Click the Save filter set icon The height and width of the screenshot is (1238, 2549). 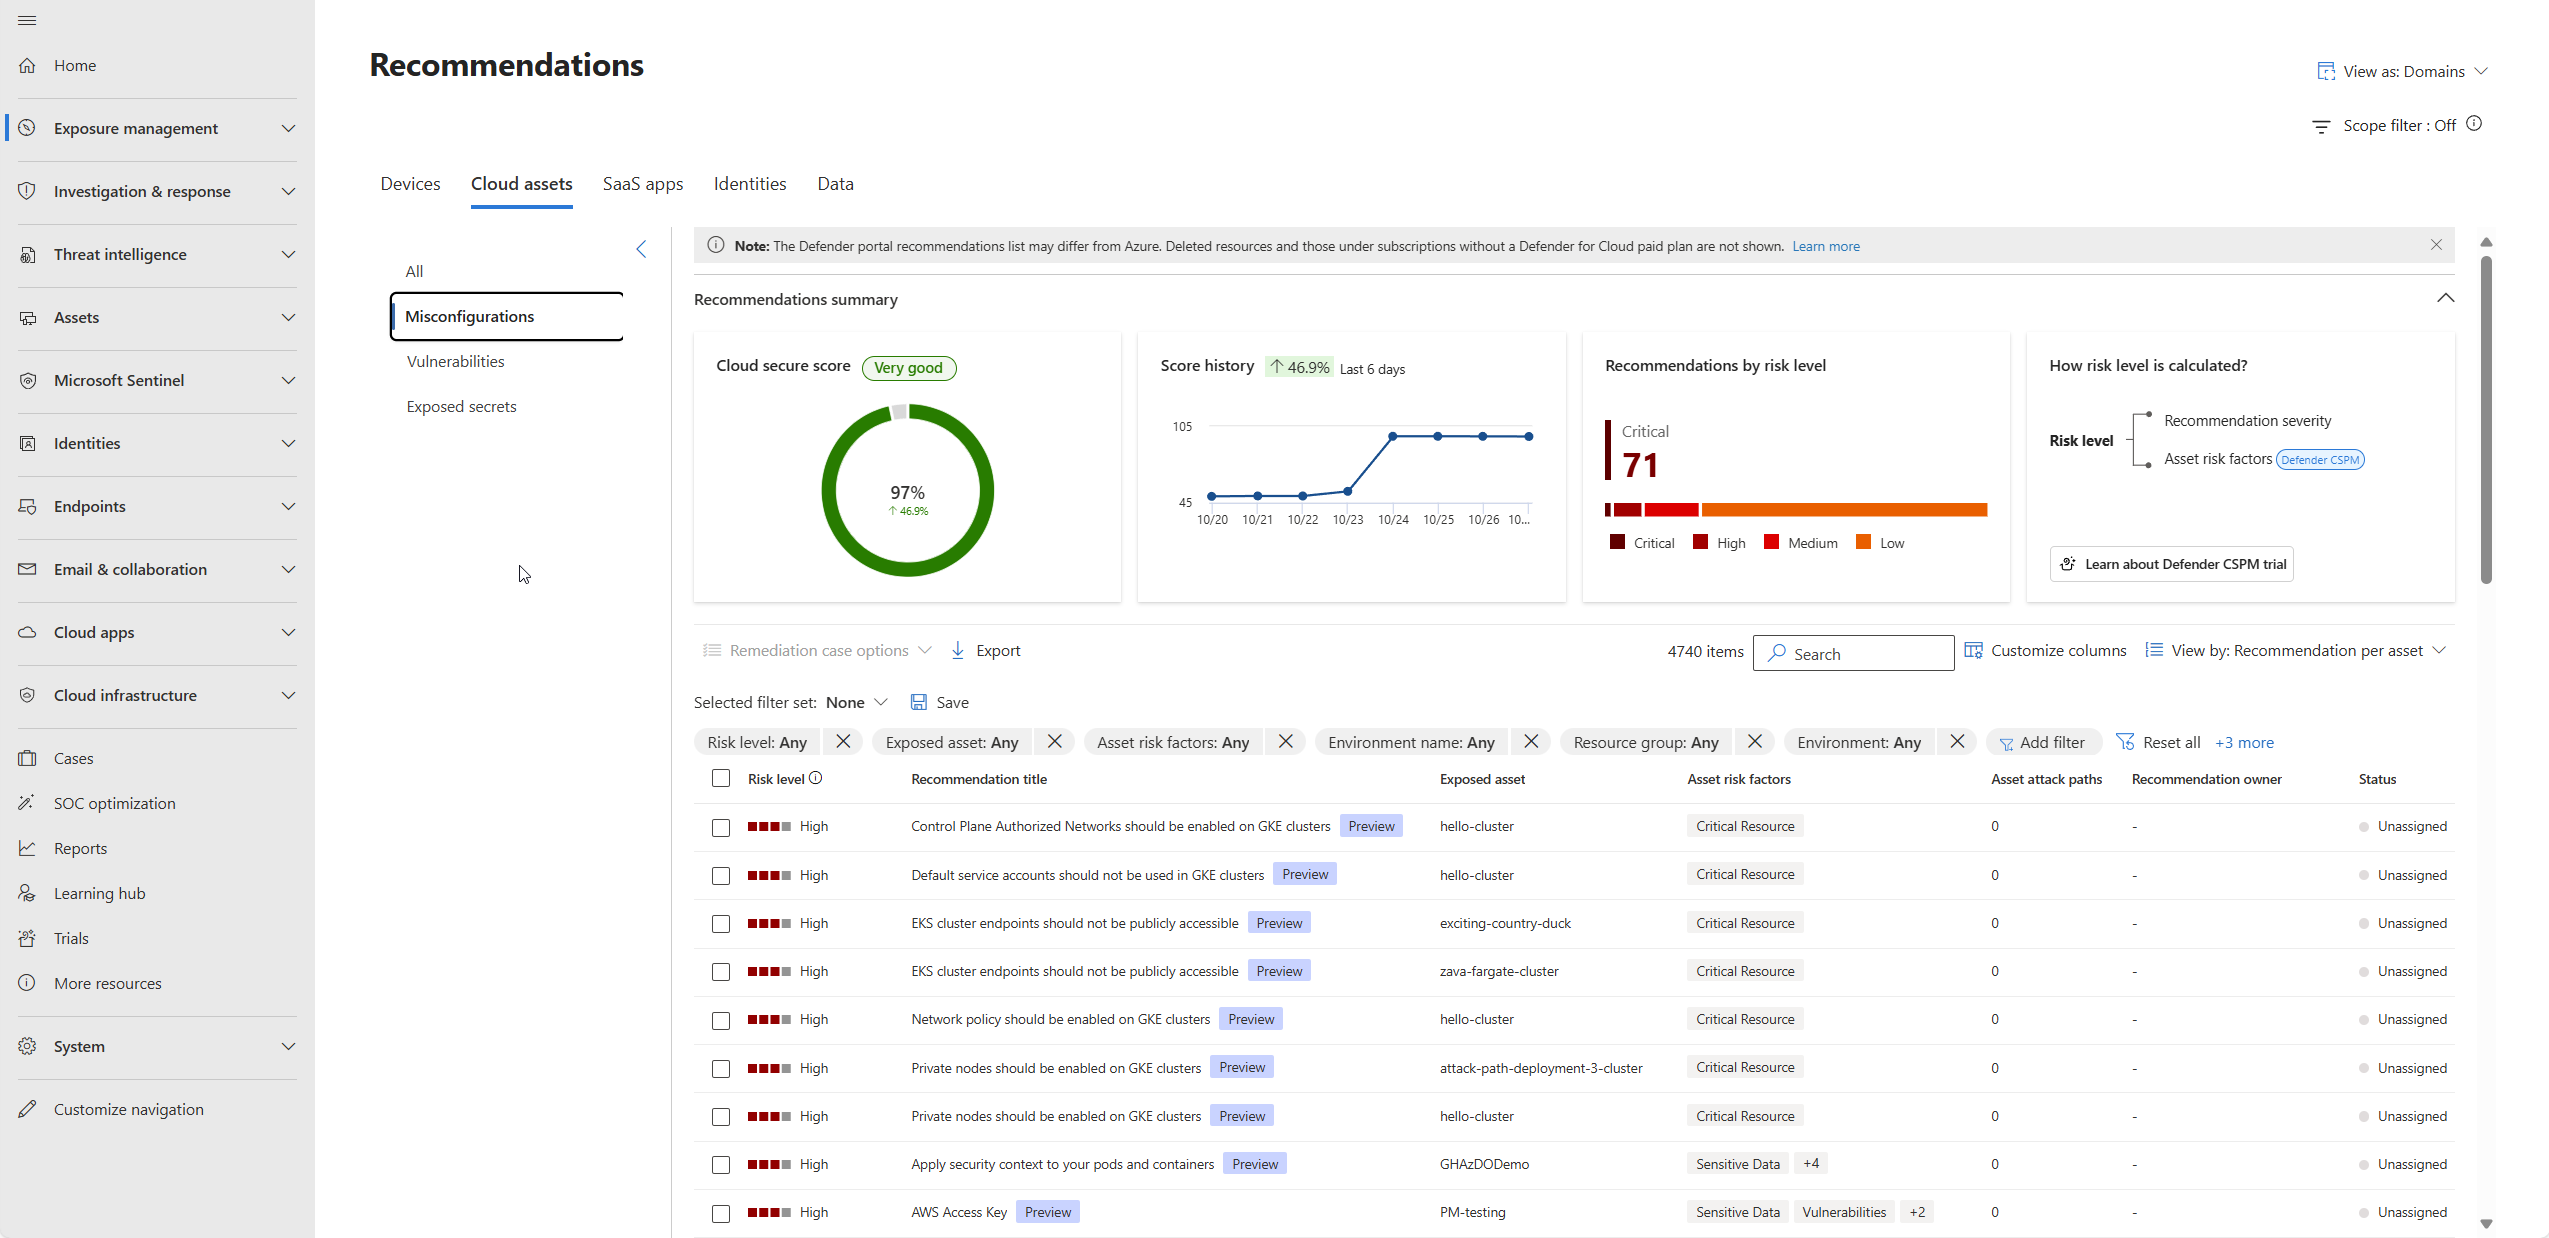coord(918,702)
